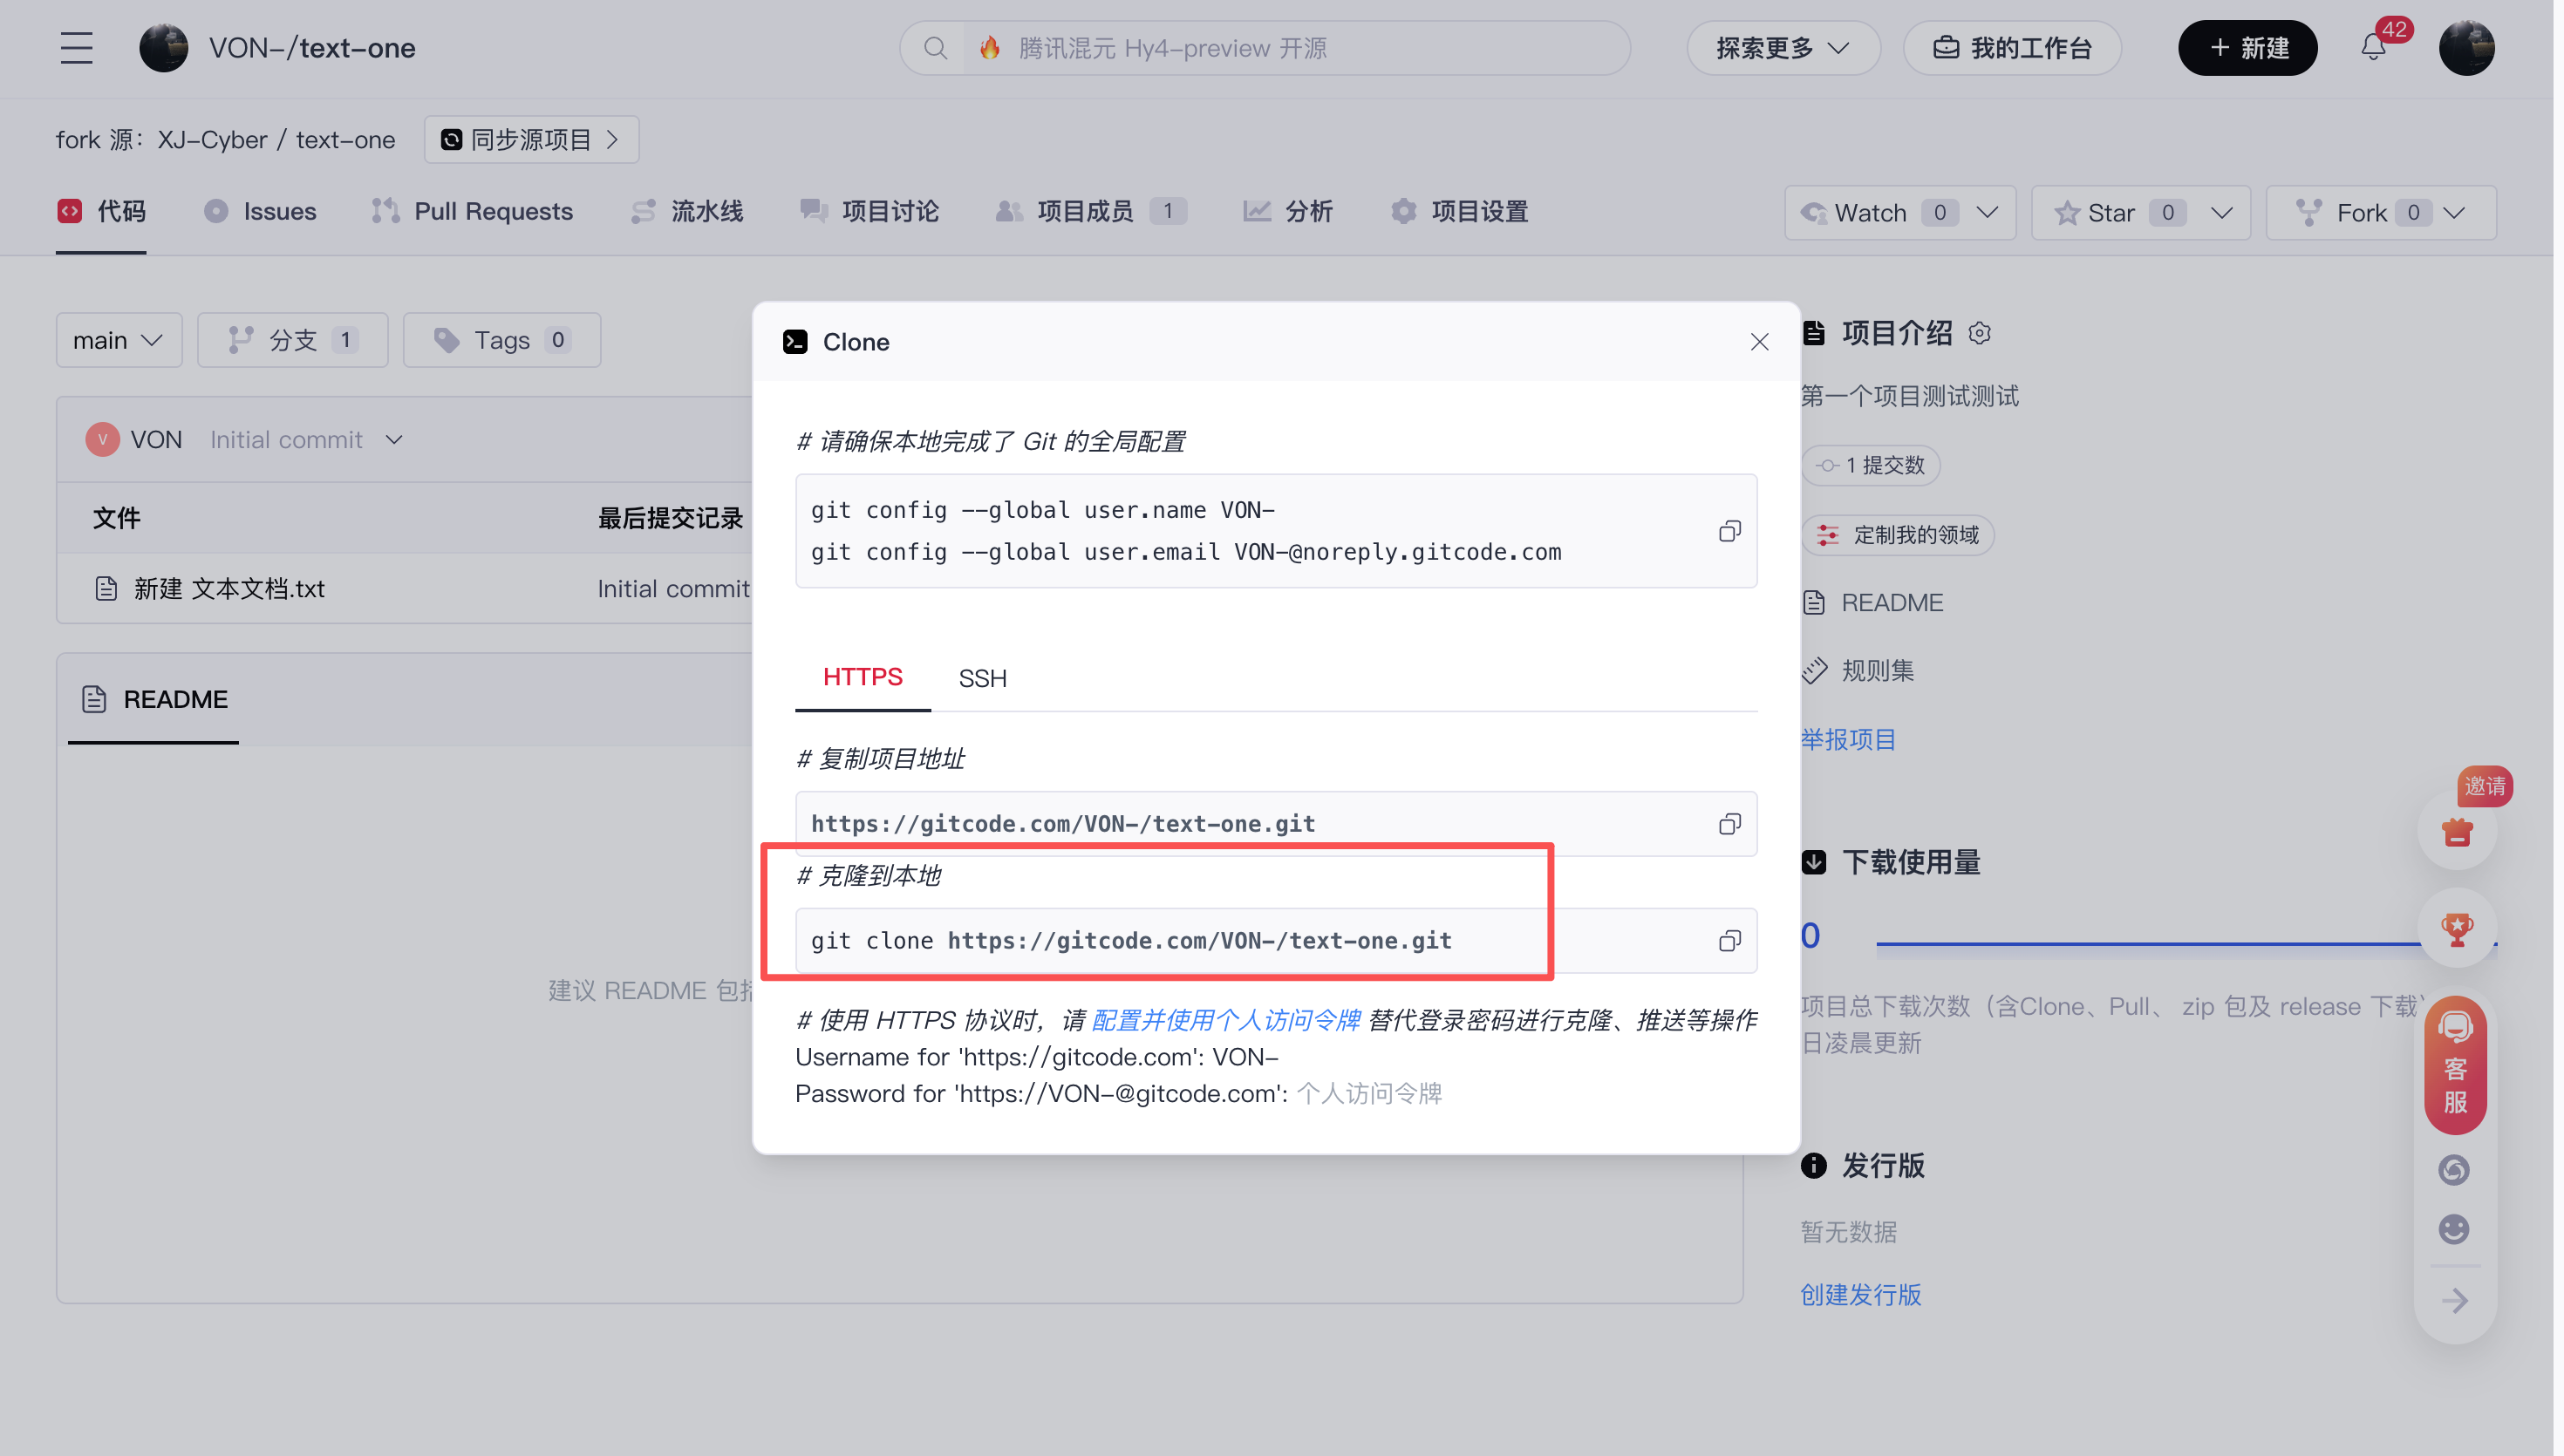Open fork source XJ-Cyber / text-one

276,140
